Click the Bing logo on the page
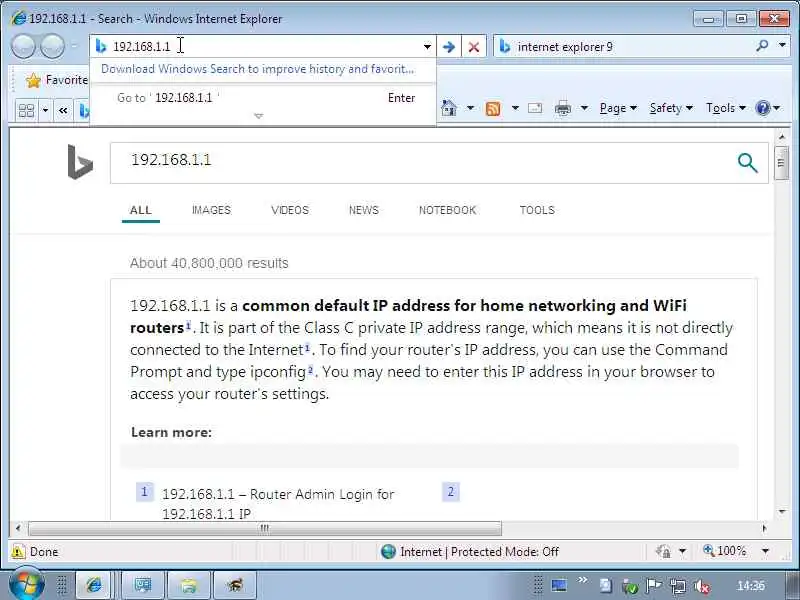Viewport: 800px width, 600px height. (x=80, y=162)
